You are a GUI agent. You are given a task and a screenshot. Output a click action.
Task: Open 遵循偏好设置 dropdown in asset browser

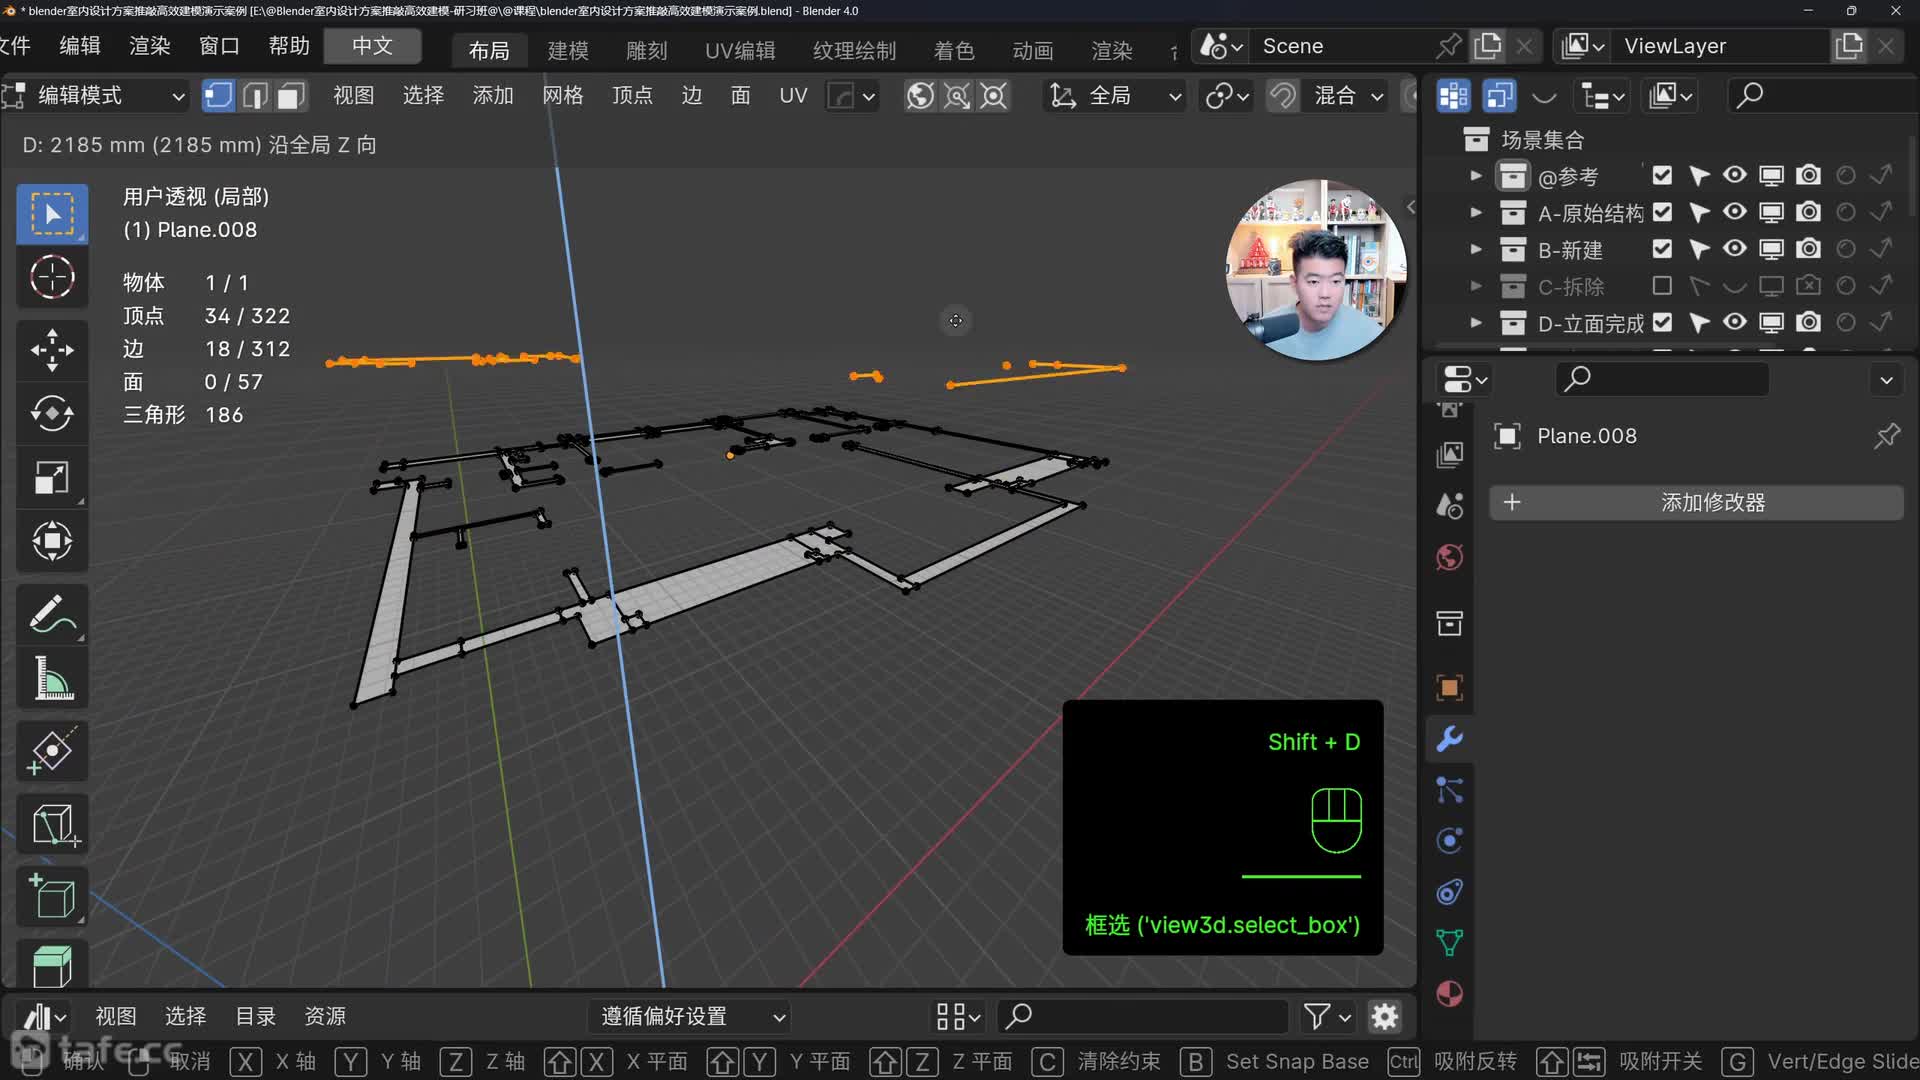690,1017
